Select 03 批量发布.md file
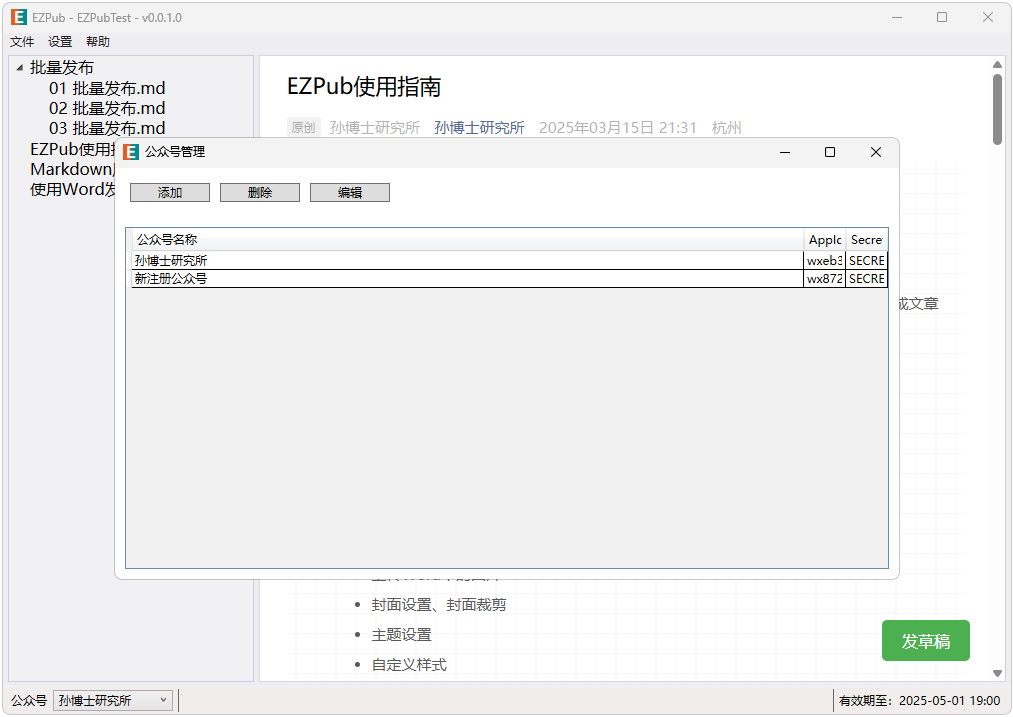1013x717 pixels. click(x=107, y=128)
